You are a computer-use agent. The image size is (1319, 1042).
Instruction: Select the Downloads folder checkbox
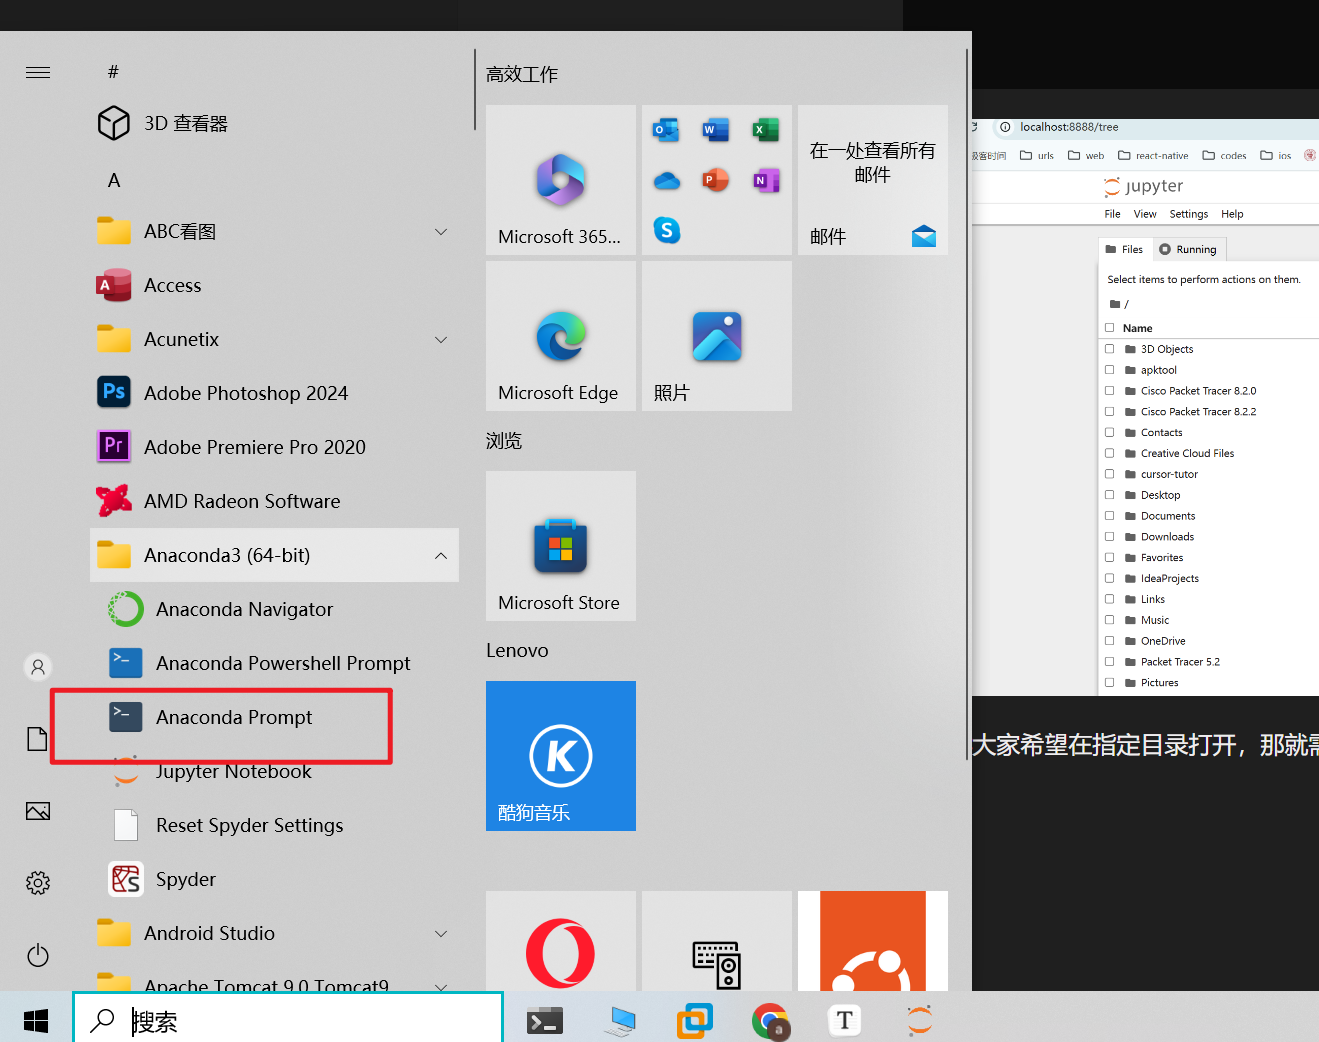tap(1109, 537)
